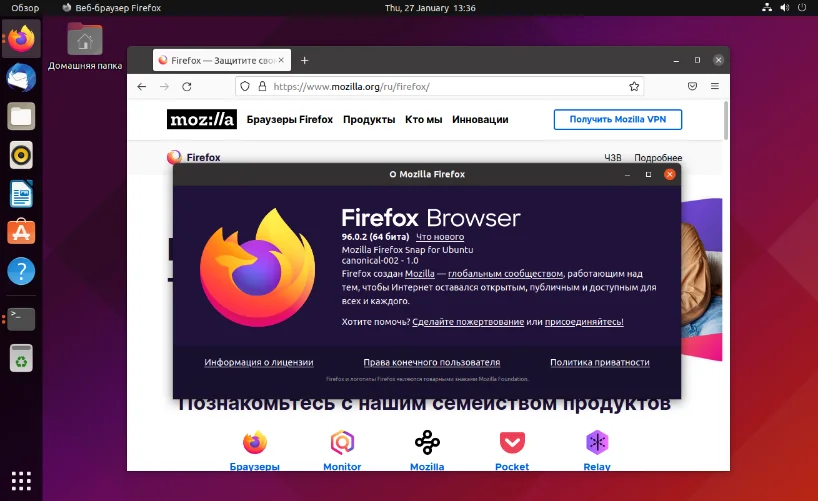Open Firefox from the Ubuntu dock
818x501 pixels.
(x=21, y=39)
